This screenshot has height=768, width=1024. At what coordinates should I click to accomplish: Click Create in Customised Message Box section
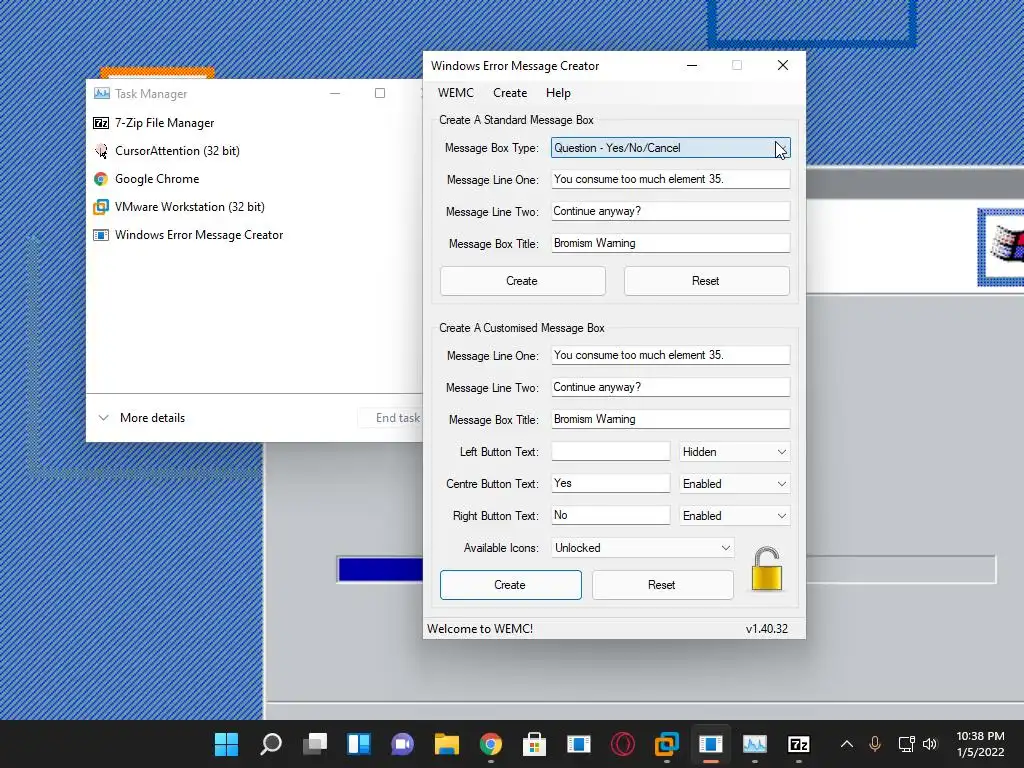click(511, 585)
